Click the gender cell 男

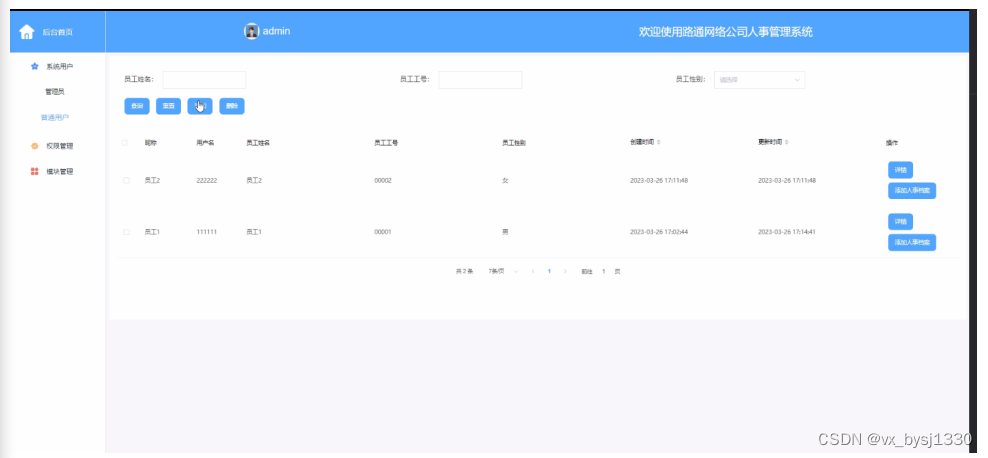[x=505, y=232]
